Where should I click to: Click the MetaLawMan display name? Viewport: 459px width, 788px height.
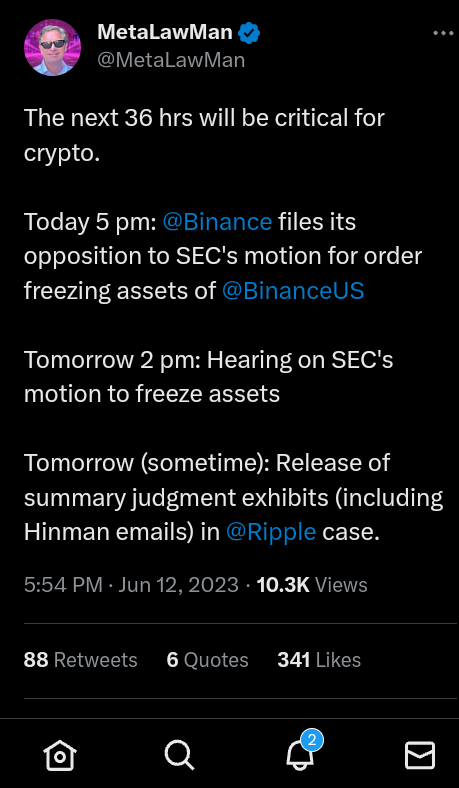tap(165, 33)
